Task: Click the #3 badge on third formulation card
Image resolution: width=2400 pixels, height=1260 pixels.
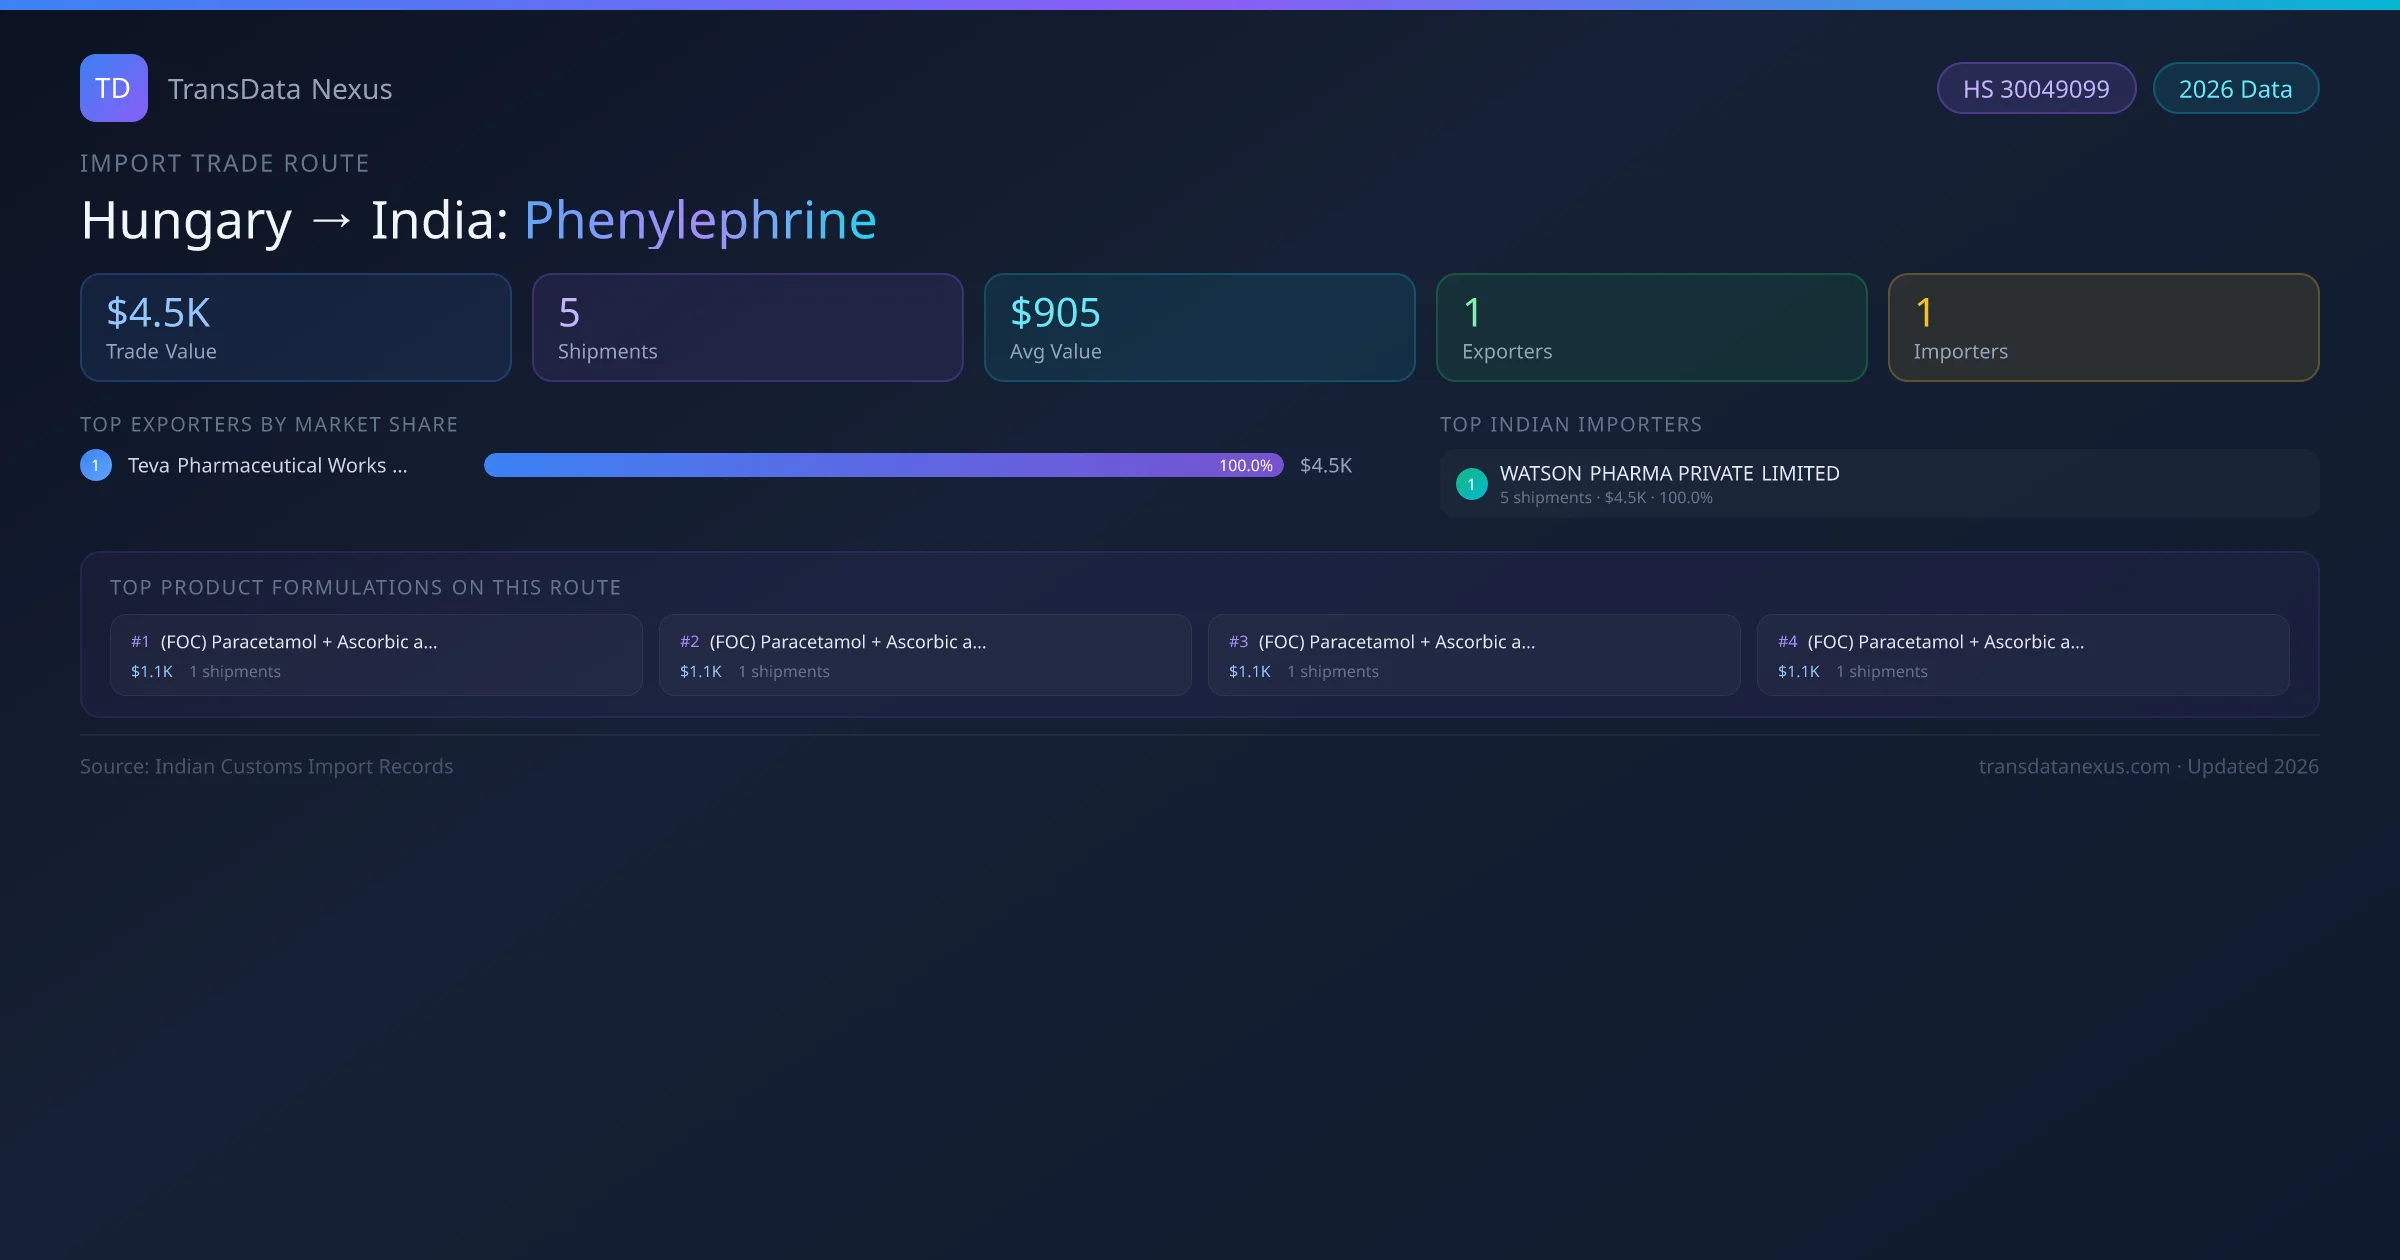Action: point(1238,641)
